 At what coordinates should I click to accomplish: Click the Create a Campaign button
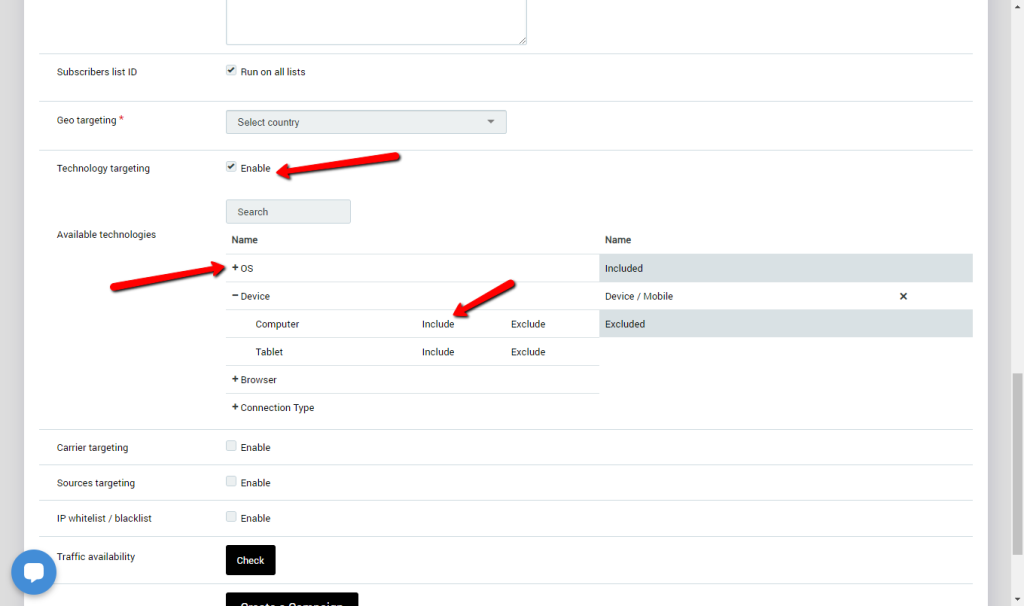pyautogui.click(x=292, y=599)
